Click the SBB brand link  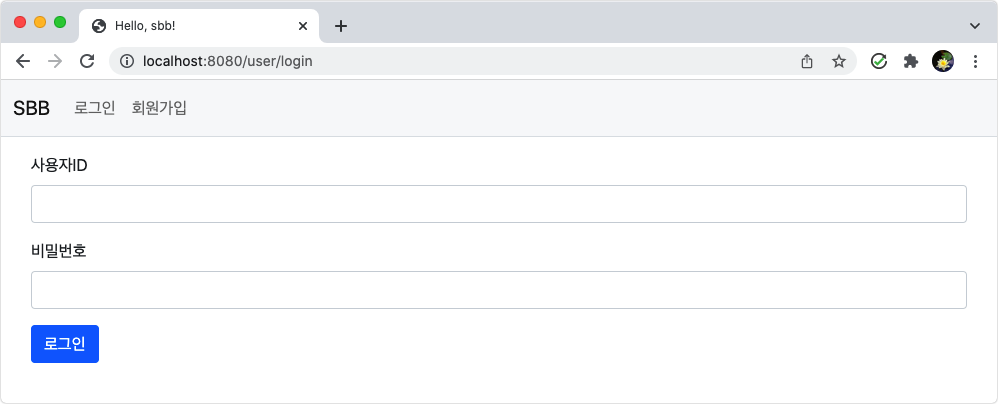click(31, 108)
